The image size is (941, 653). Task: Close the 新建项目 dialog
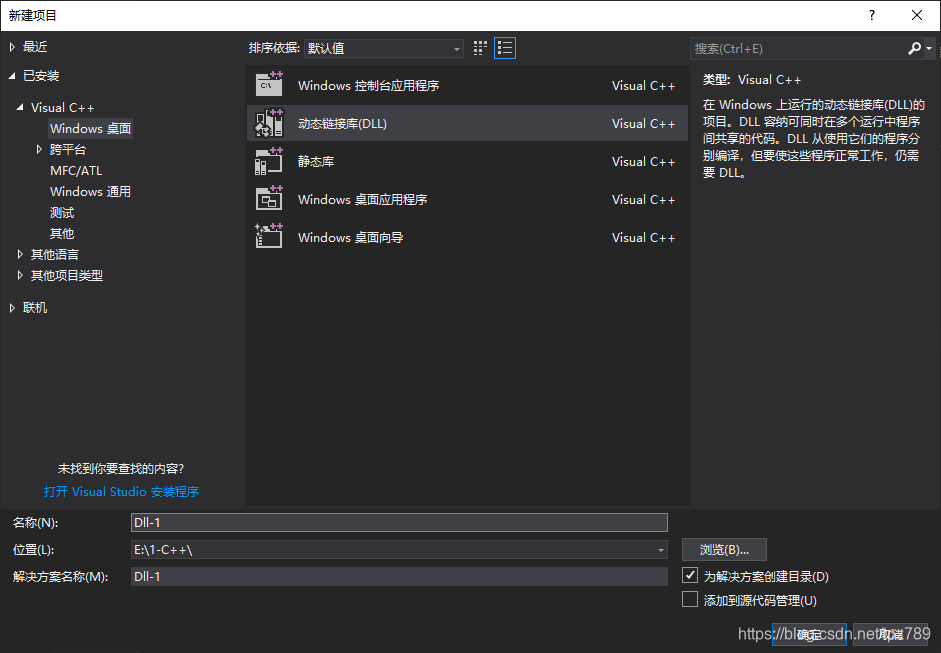[x=917, y=15]
